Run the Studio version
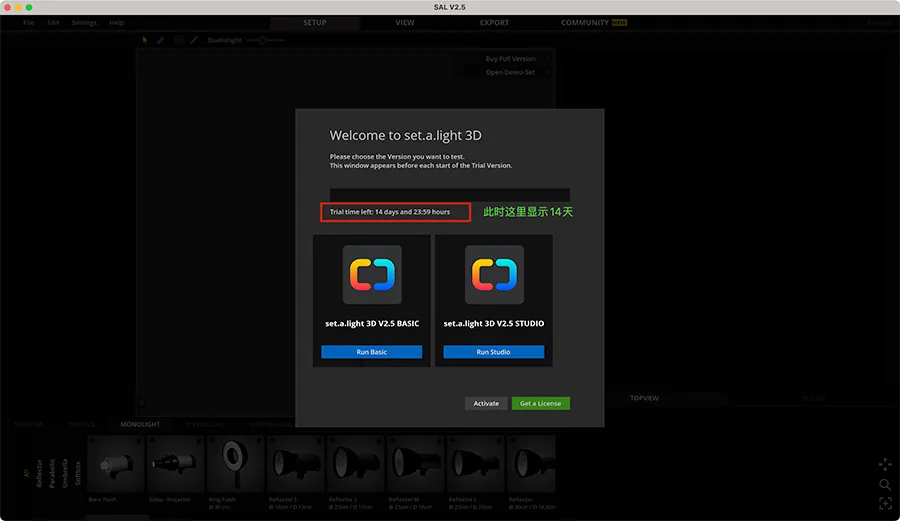Viewport: 900px width, 521px height. click(x=494, y=352)
